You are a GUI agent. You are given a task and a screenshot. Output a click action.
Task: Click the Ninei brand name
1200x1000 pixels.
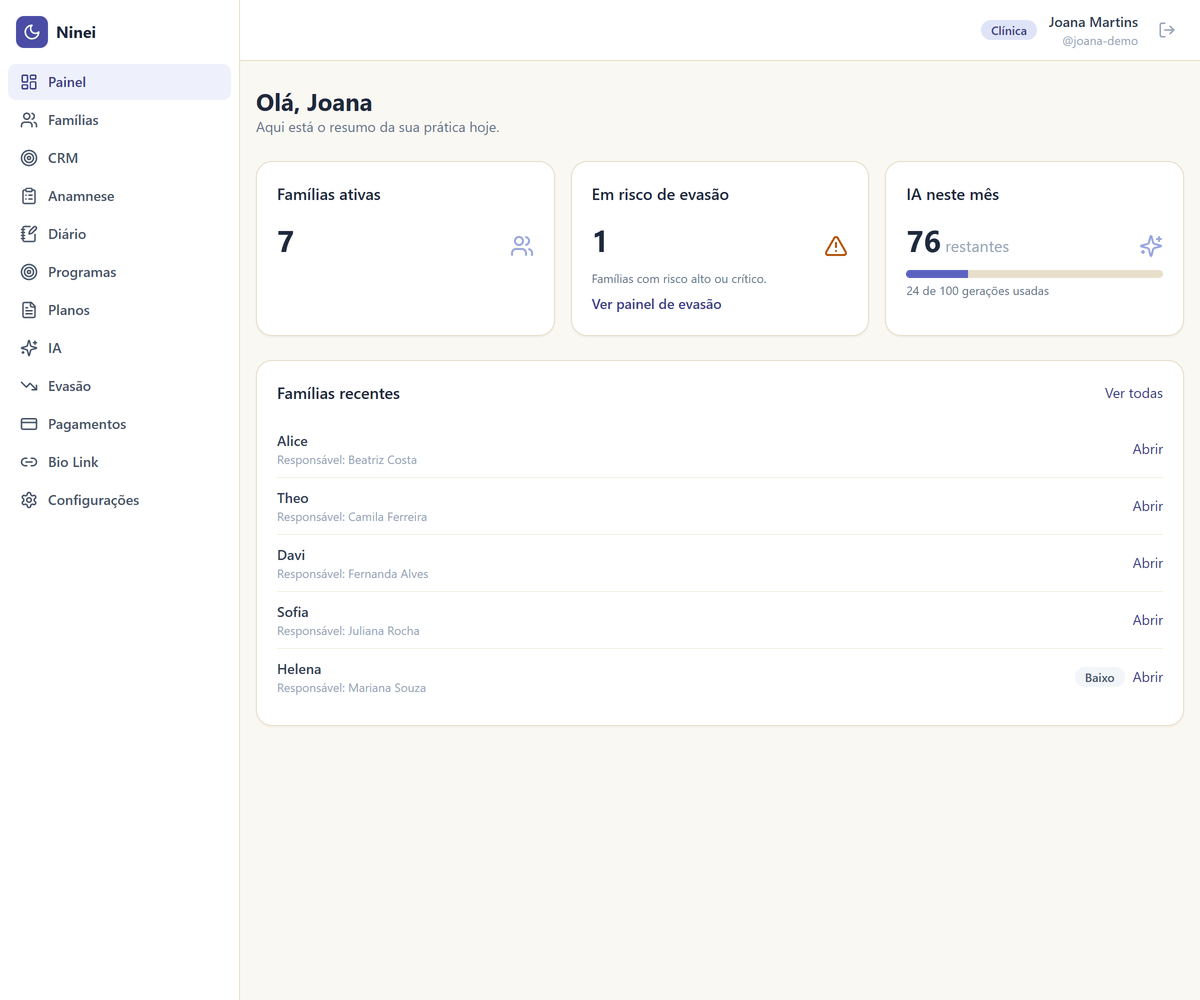[x=76, y=32]
